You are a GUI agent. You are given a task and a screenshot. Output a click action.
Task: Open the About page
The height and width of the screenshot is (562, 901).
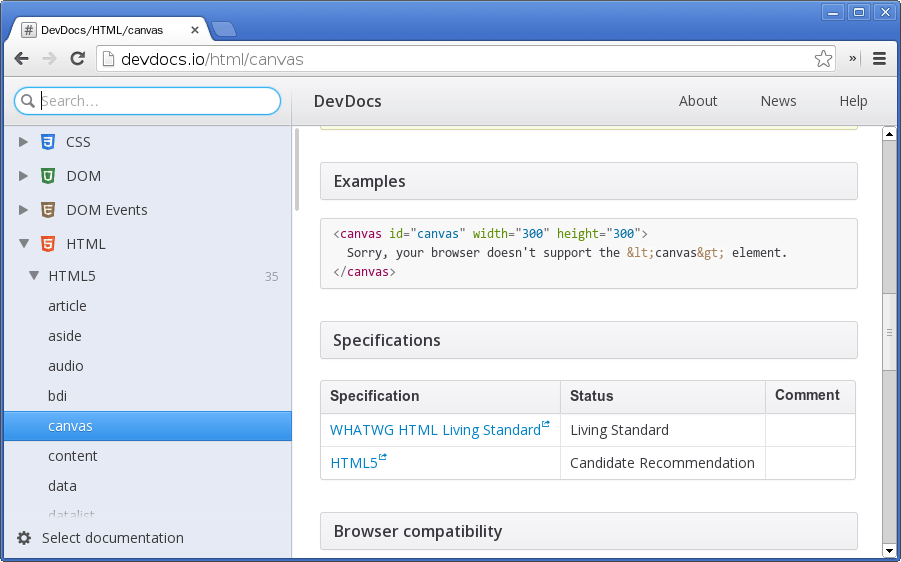pyautogui.click(x=698, y=101)
